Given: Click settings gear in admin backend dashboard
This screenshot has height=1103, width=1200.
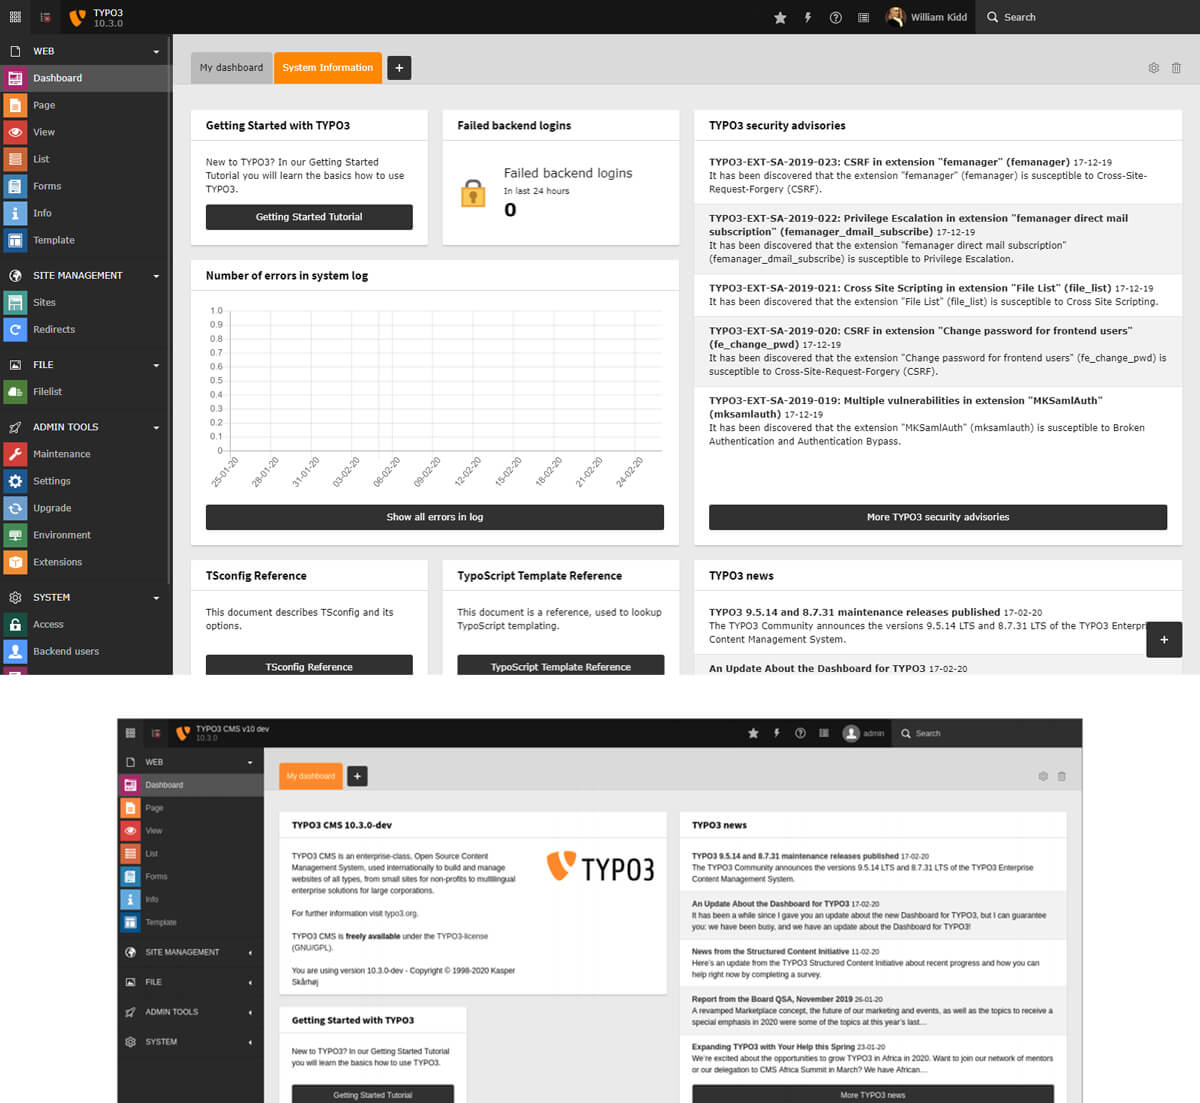Looking at the screenshot, I should tap(1043, 776).
